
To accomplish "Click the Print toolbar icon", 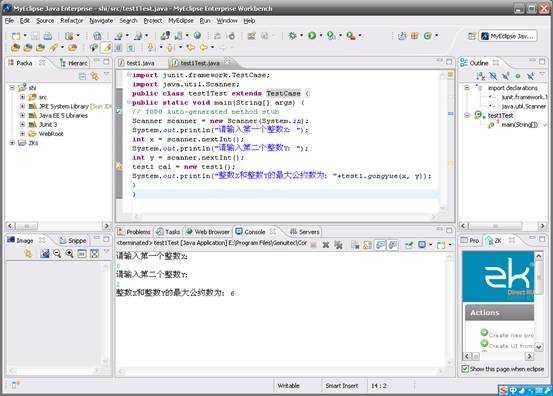I will [x=48, y=36].
